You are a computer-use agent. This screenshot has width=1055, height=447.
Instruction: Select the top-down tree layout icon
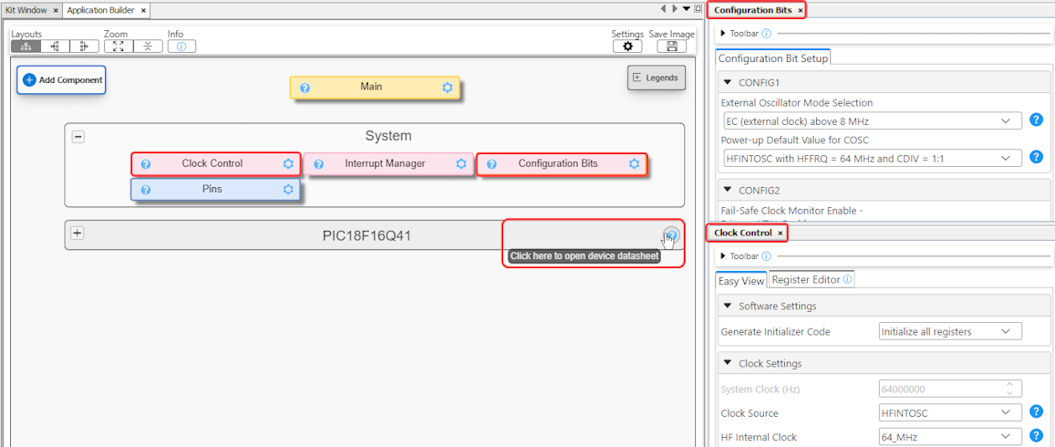click(x=26, y=46)
